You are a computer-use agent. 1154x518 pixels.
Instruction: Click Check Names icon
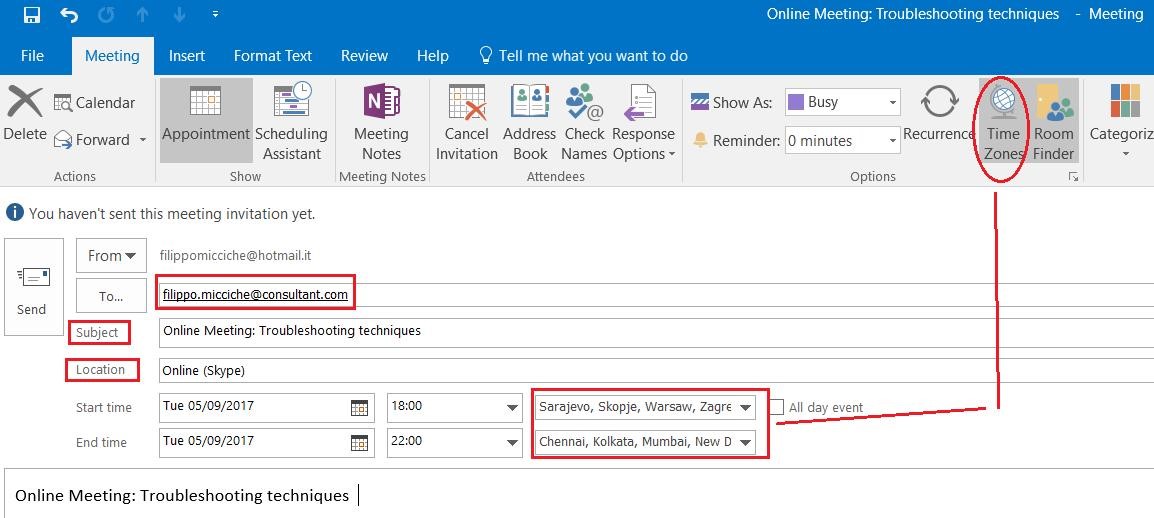[x=584, y=122]
